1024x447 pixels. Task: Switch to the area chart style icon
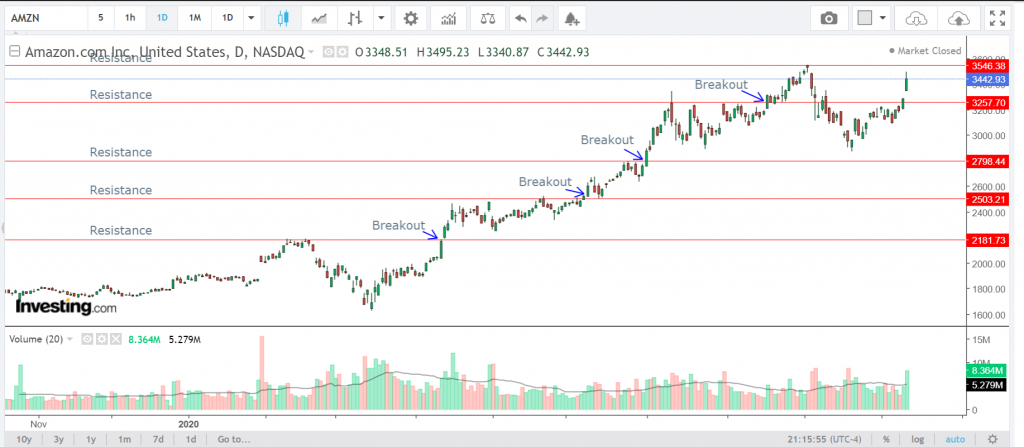319,18
